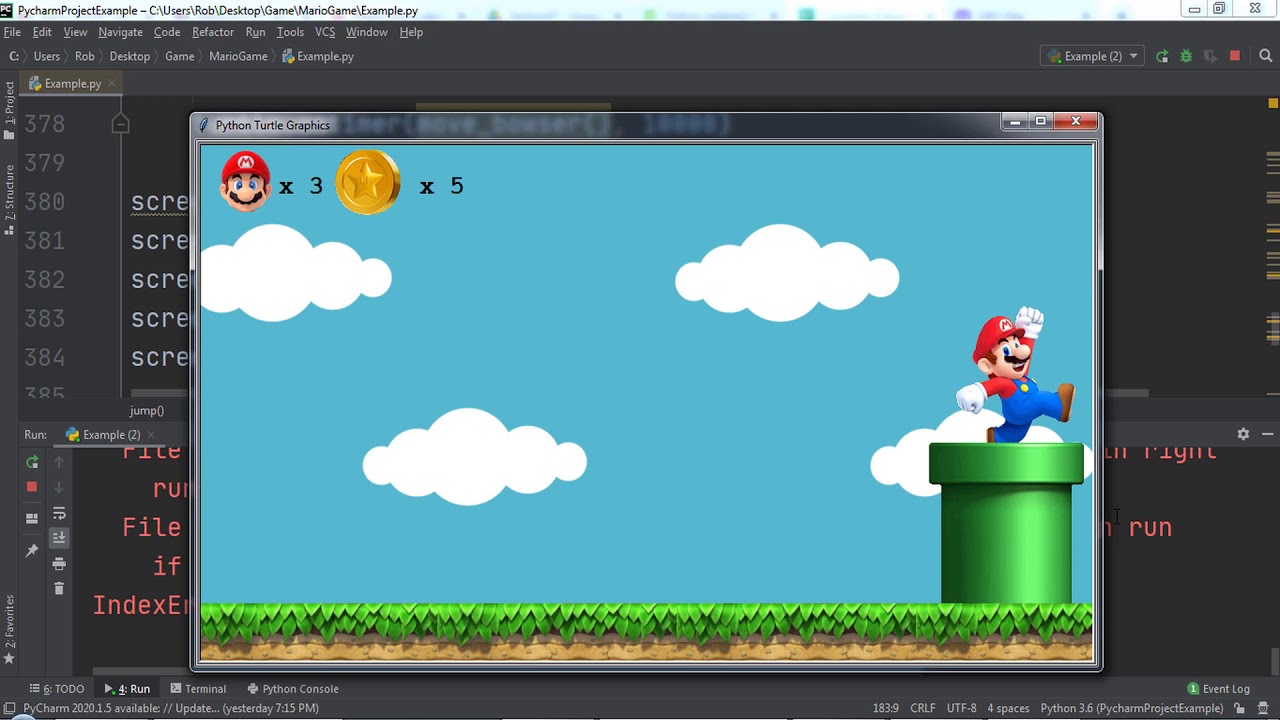Image resolution: width=1280 pixels, height=720 pixels.
Task: Click the print icon in Run panel
Action: coord(59,564)
